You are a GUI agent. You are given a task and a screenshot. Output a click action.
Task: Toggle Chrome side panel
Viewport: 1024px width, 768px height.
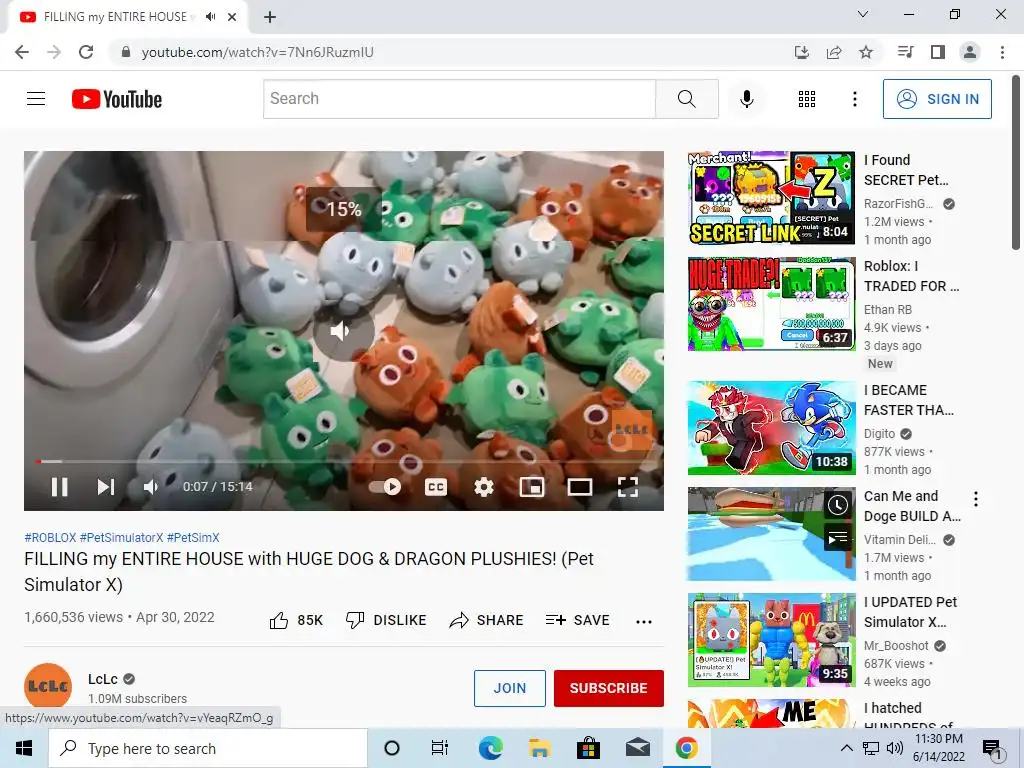[938, 52]
